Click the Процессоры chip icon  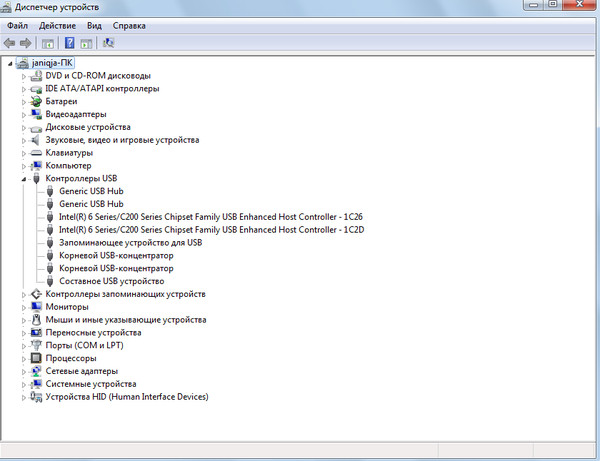[x=36, y=358]
